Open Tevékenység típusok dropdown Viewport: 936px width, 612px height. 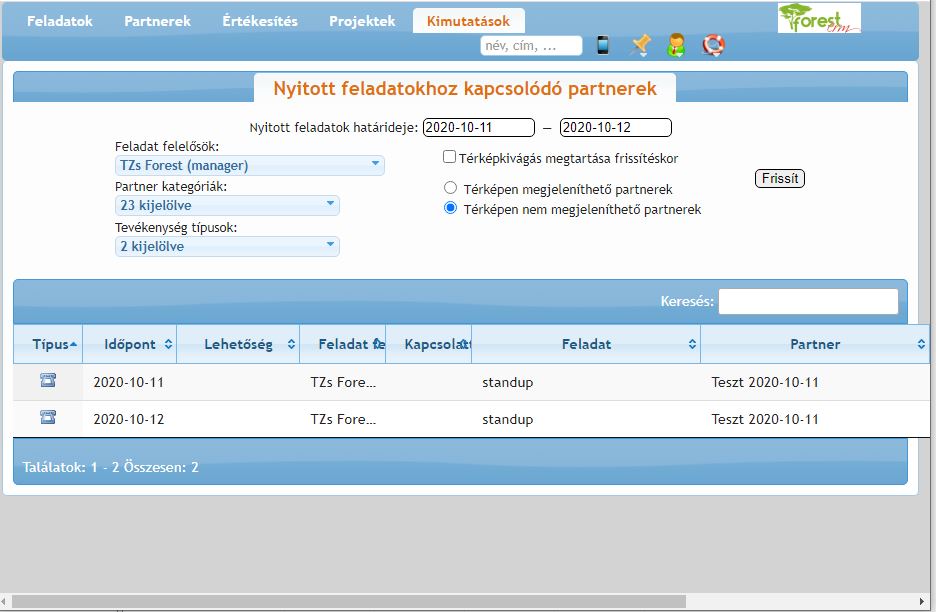tap(227, 246)
